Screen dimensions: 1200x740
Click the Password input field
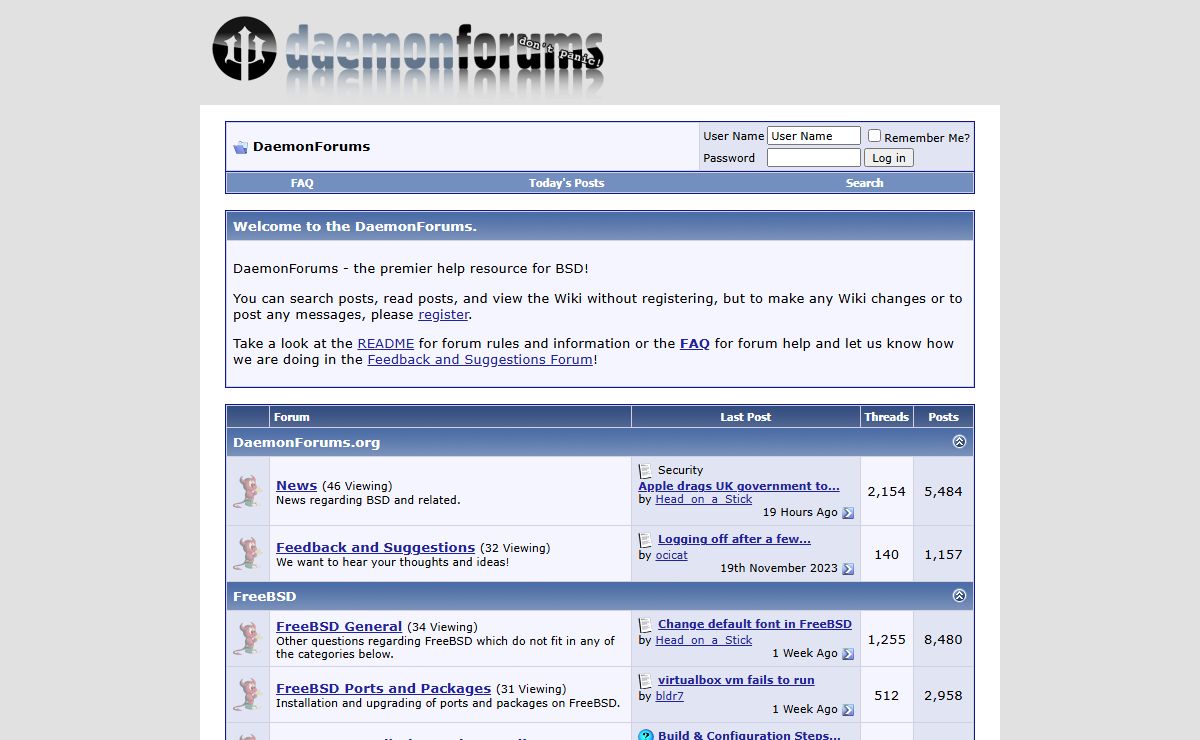pyautogui.click(x=814, y=158)
